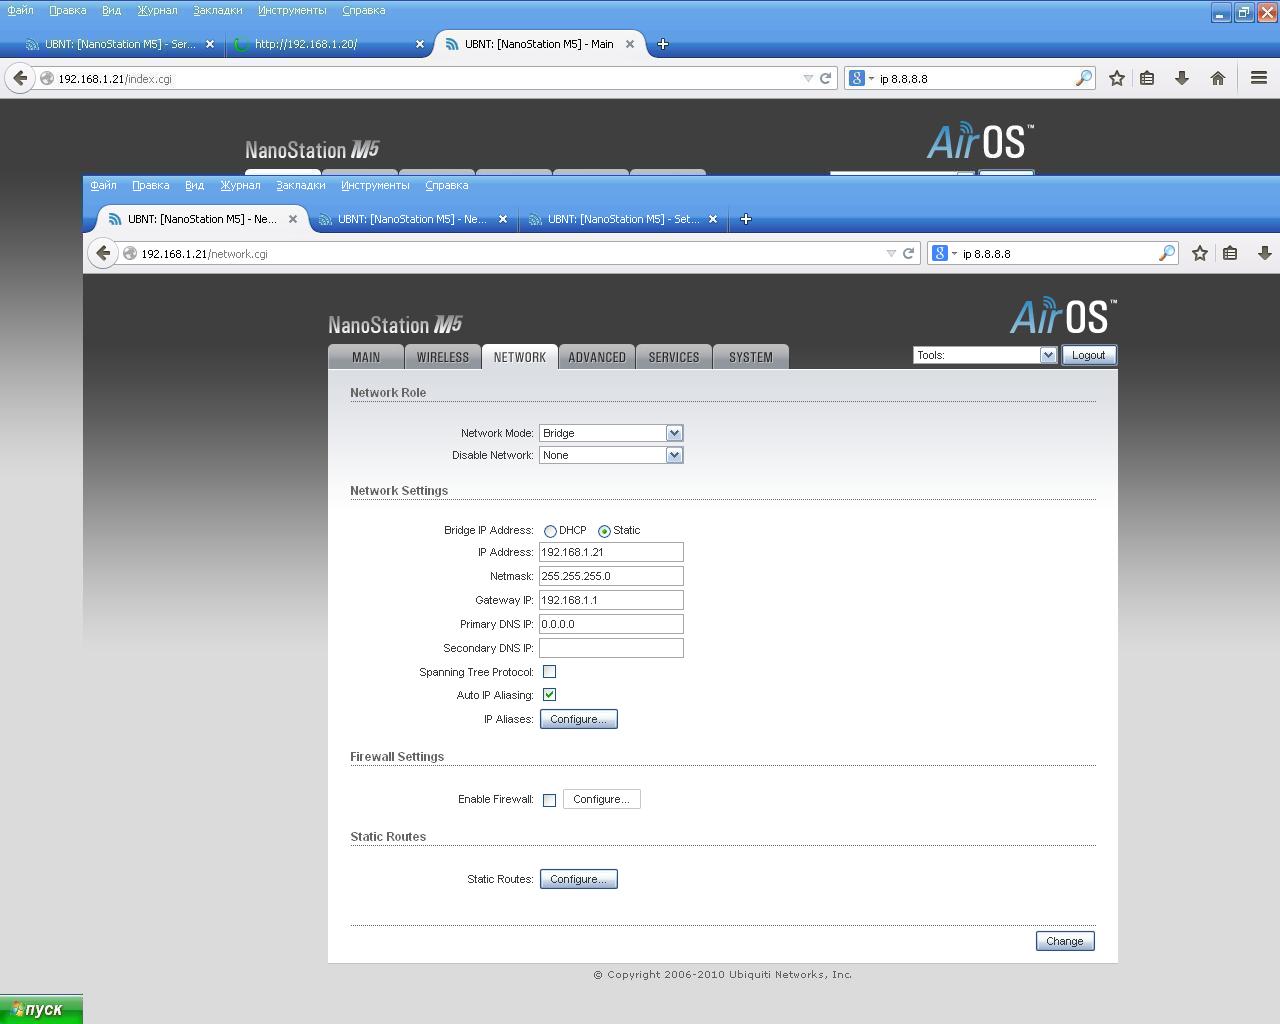Click Configure for Static Routes
Viewport: 1280px width, 1024px height.
coord(578,879)
